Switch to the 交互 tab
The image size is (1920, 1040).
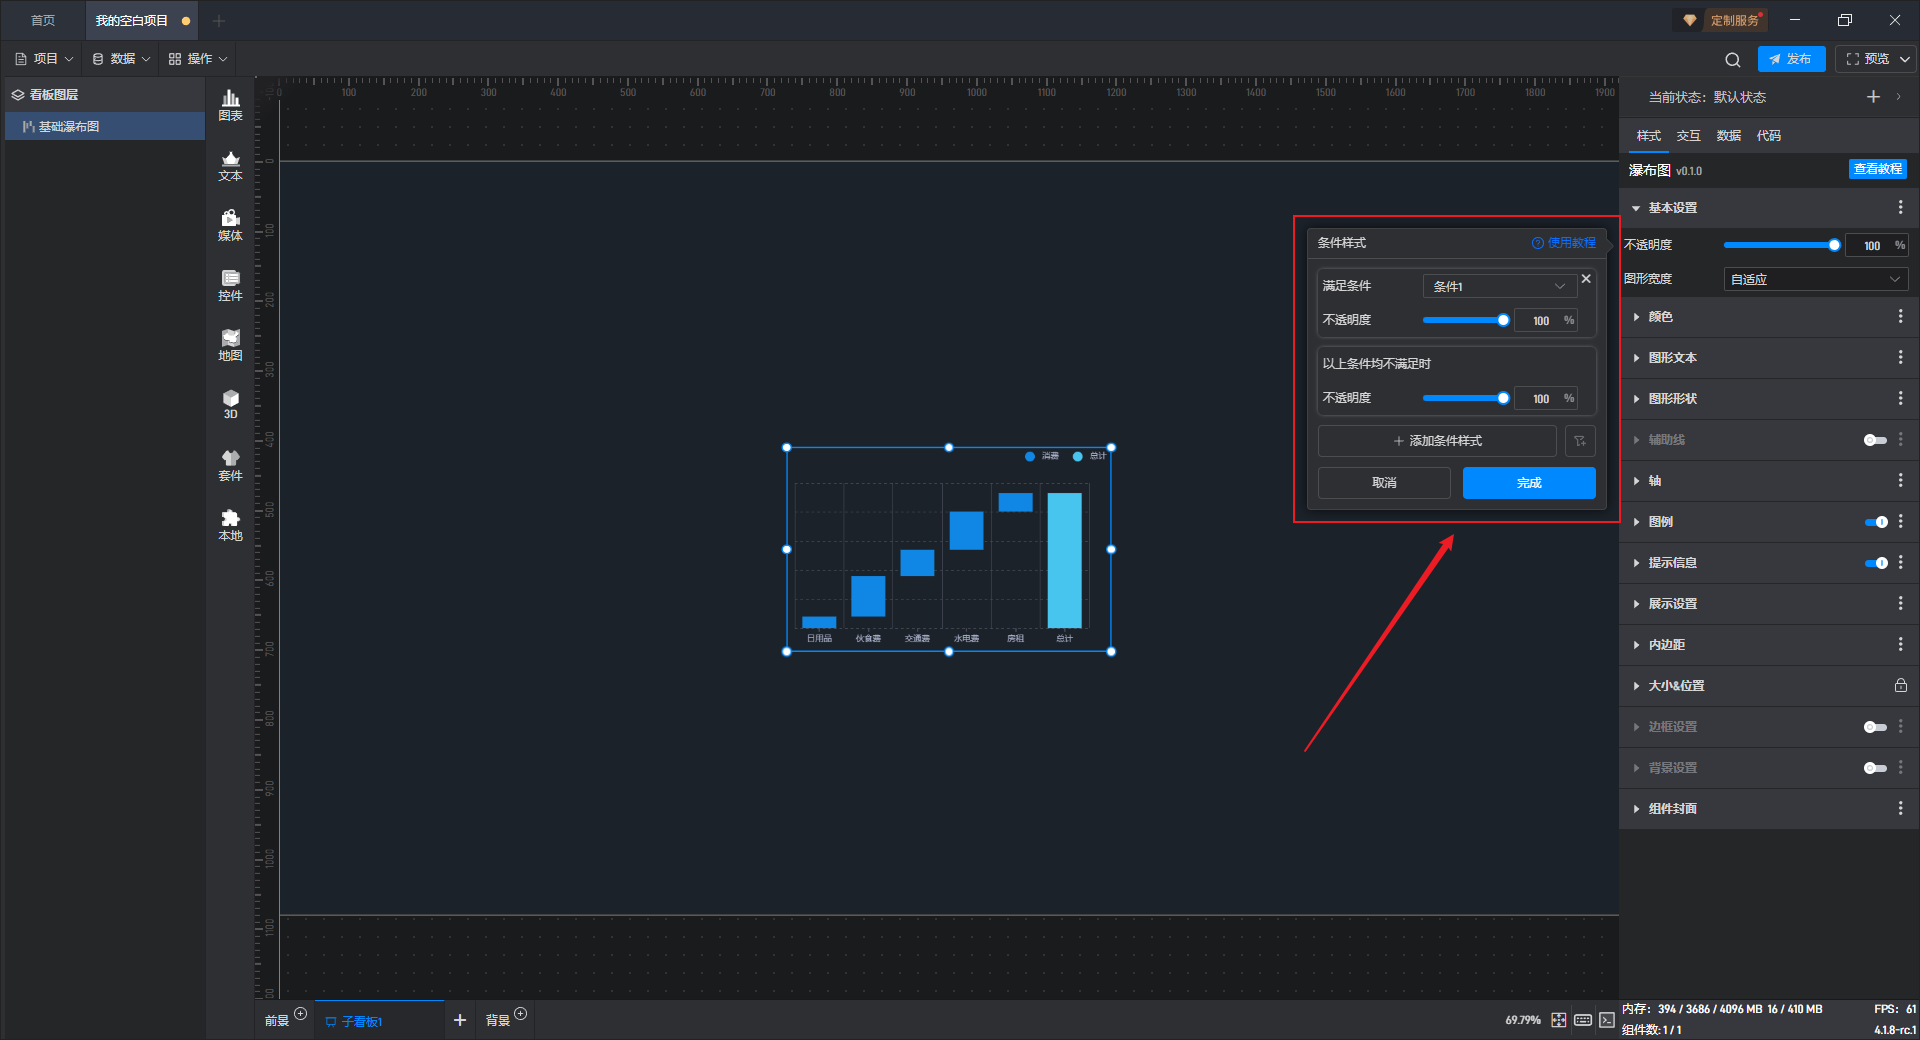pyautogui.click(x=1688, y=136)
